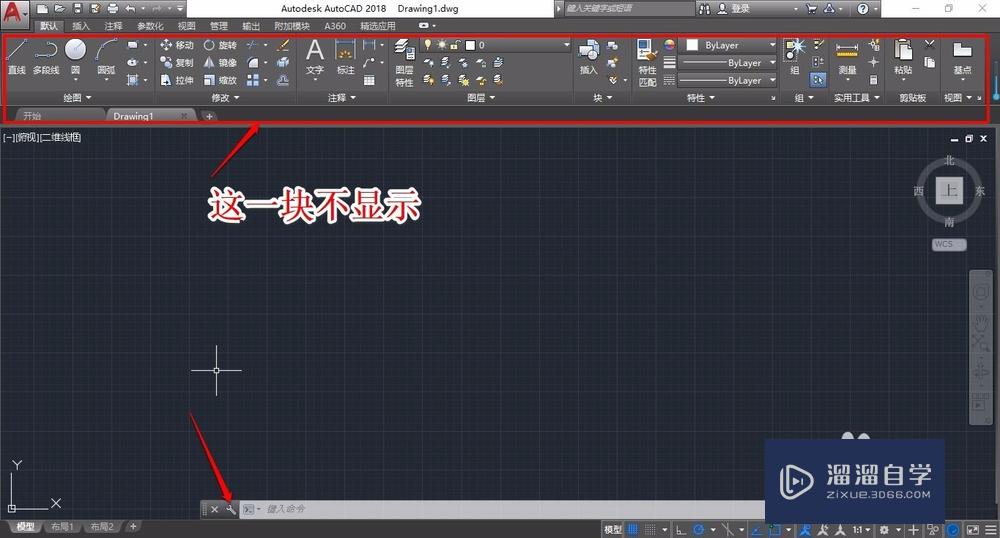Expand the Properties (特性) panel
This screenshot has height=538, width=1000.
pos(701,98)
